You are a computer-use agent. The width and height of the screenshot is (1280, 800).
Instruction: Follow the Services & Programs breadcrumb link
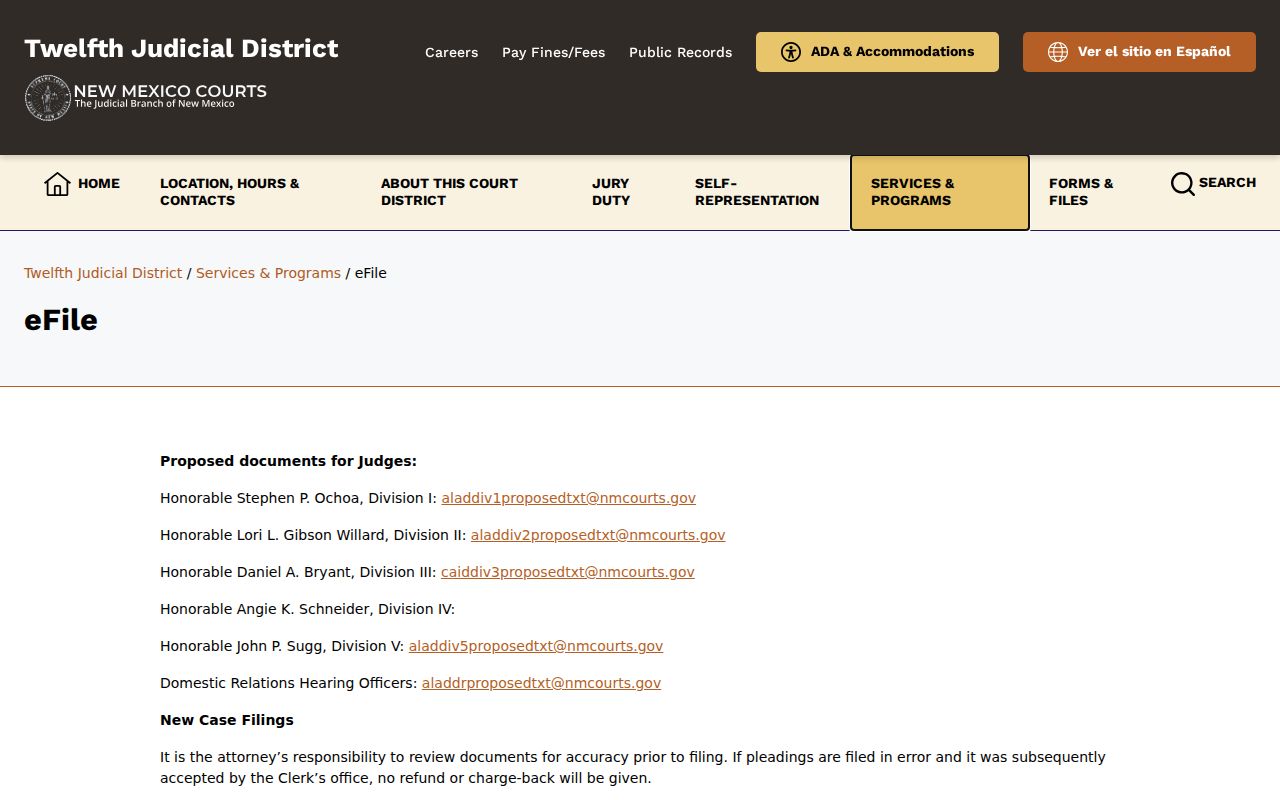268,273
